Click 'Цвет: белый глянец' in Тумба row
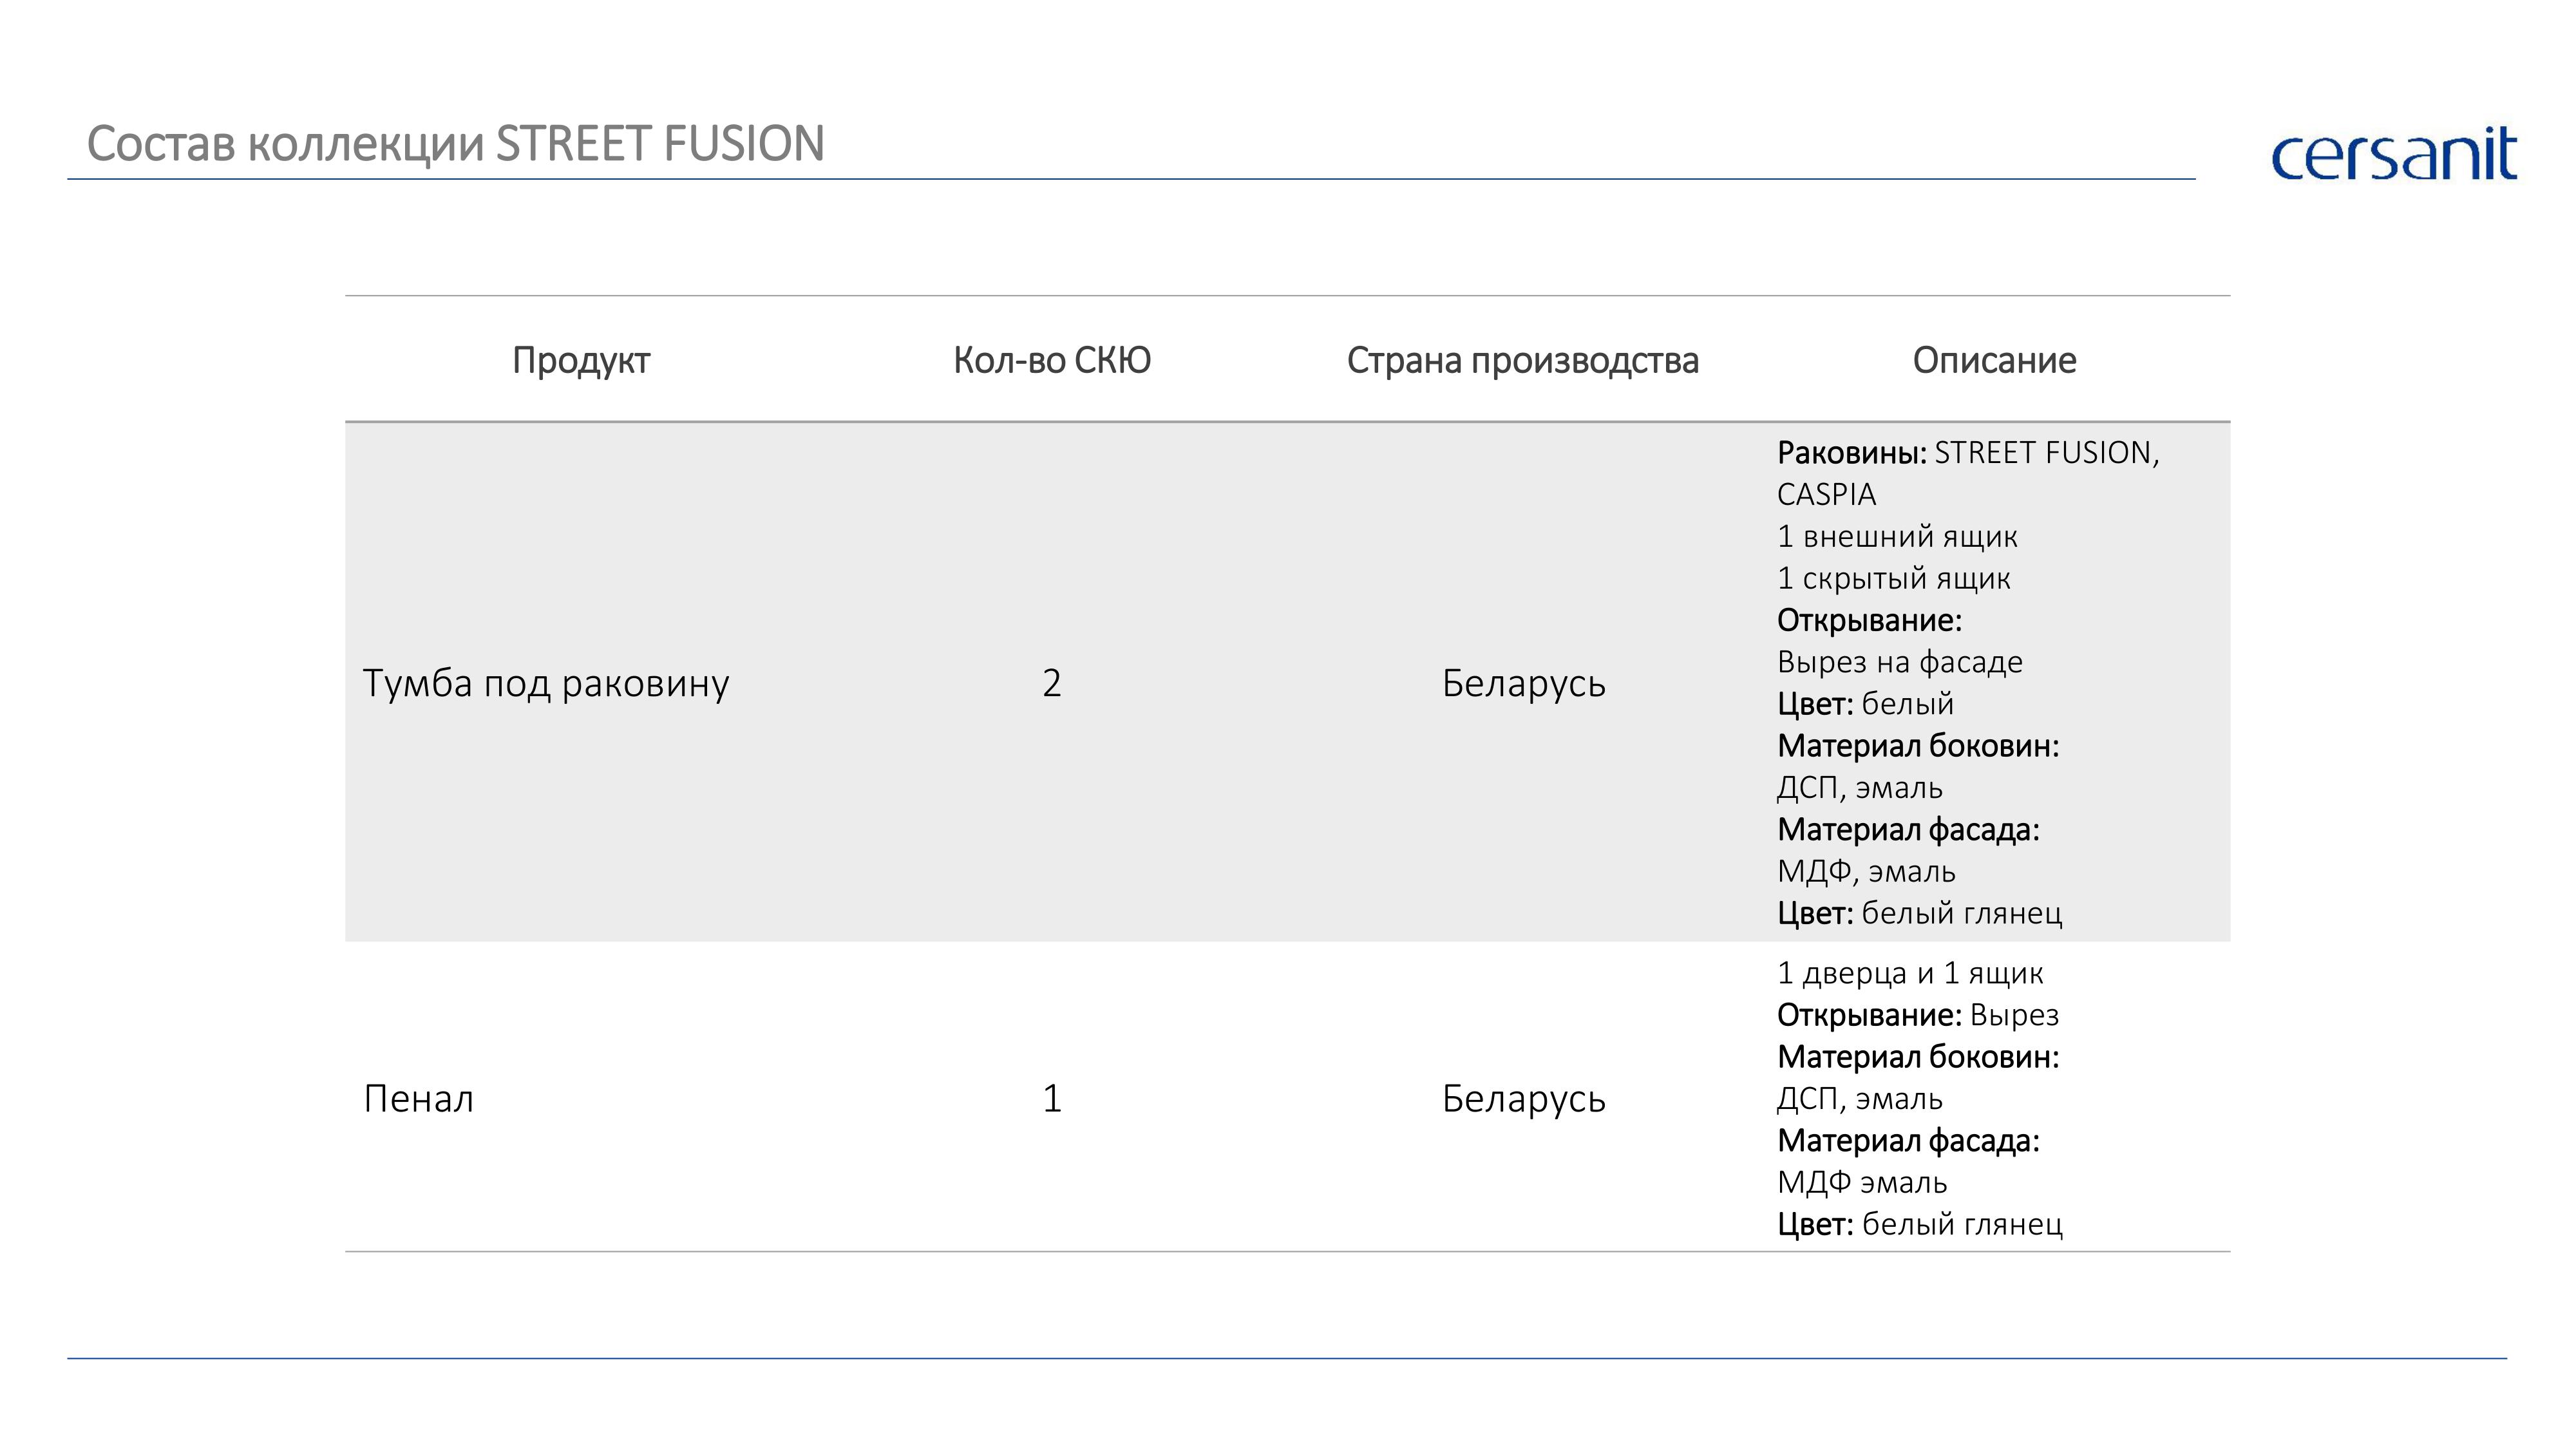This screenshot has height=1449, width=2576. click(x=1920, y=913)
